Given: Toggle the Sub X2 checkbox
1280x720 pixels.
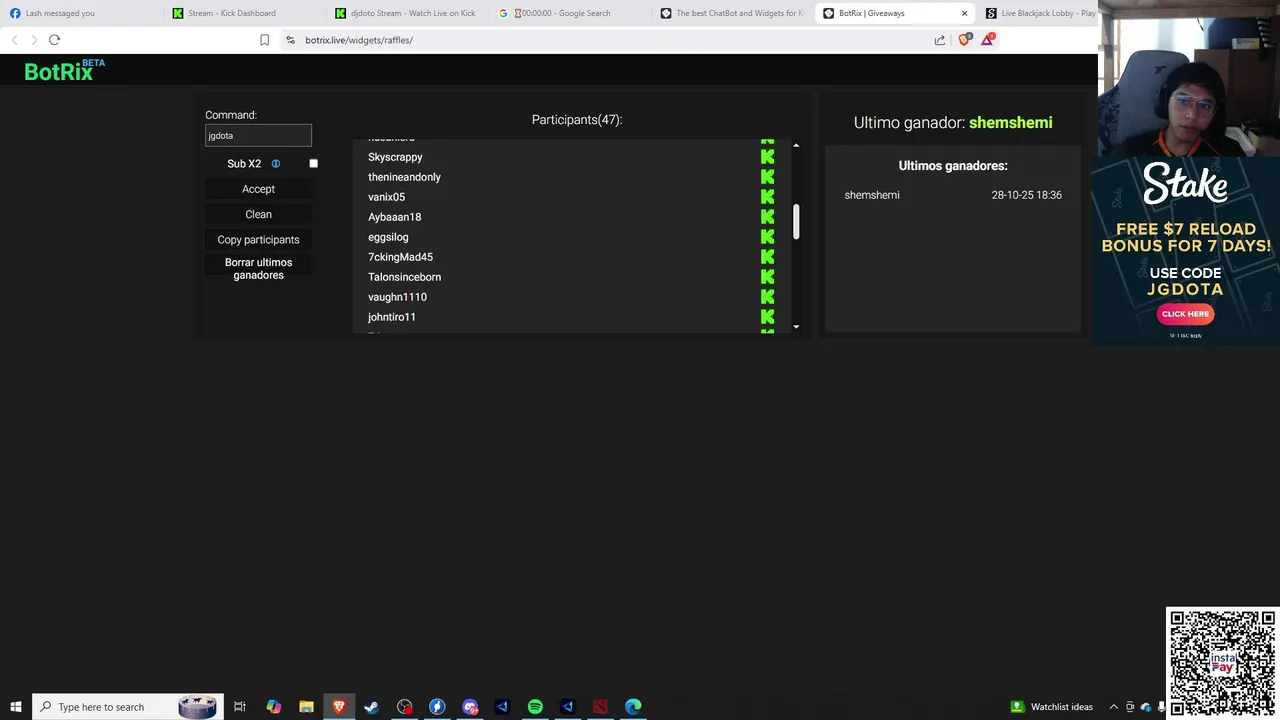Looking at the screenshot, I should tap(313, 164).
